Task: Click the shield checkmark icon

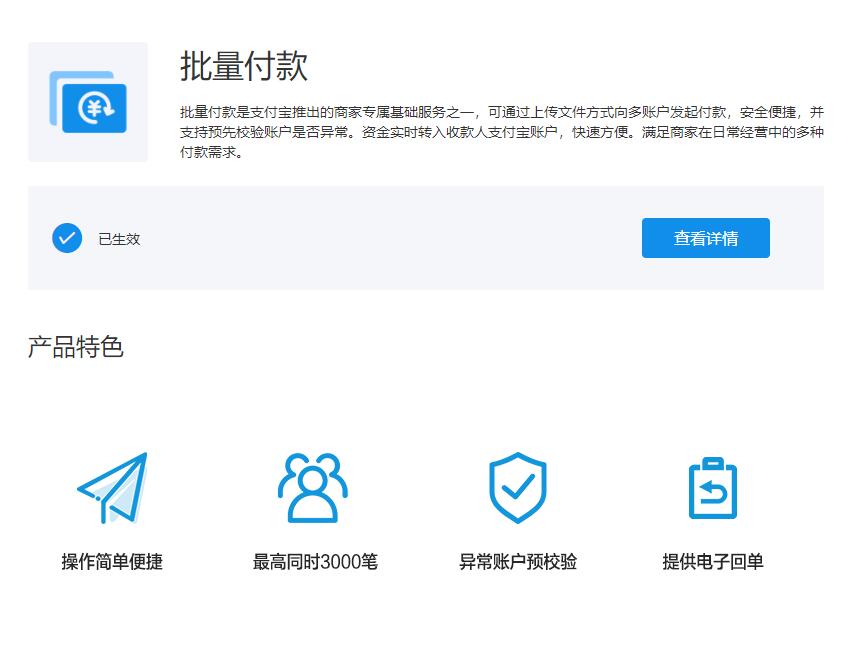Action: point(517,487)
